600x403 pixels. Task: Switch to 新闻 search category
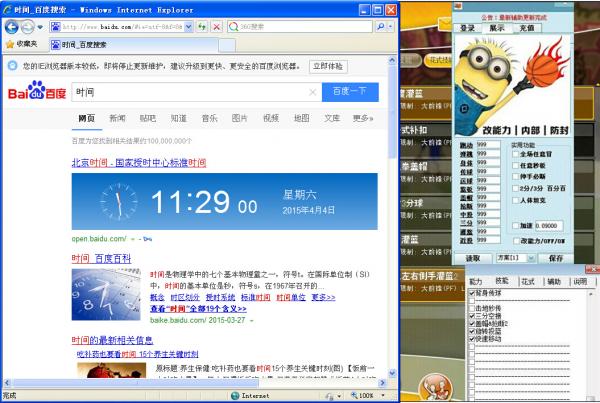[x=117, y=118]
